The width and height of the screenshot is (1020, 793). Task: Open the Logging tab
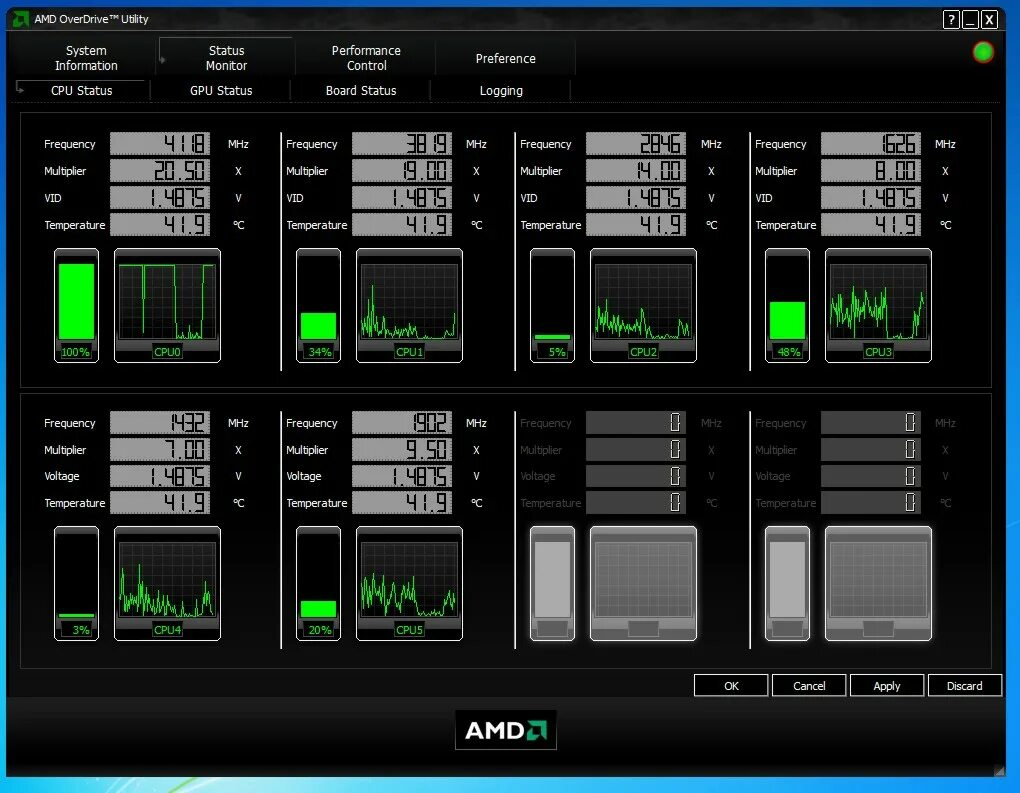point(501,90)
